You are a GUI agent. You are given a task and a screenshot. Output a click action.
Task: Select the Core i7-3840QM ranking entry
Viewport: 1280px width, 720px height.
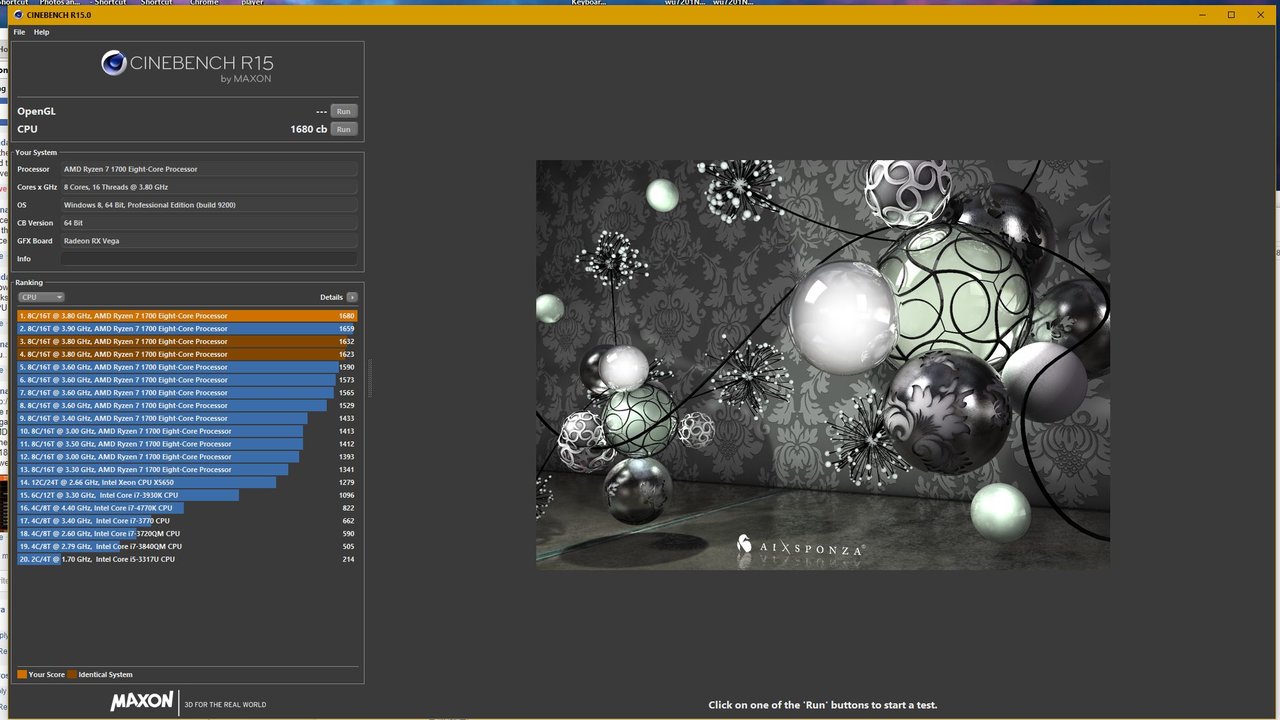point(187,546)
